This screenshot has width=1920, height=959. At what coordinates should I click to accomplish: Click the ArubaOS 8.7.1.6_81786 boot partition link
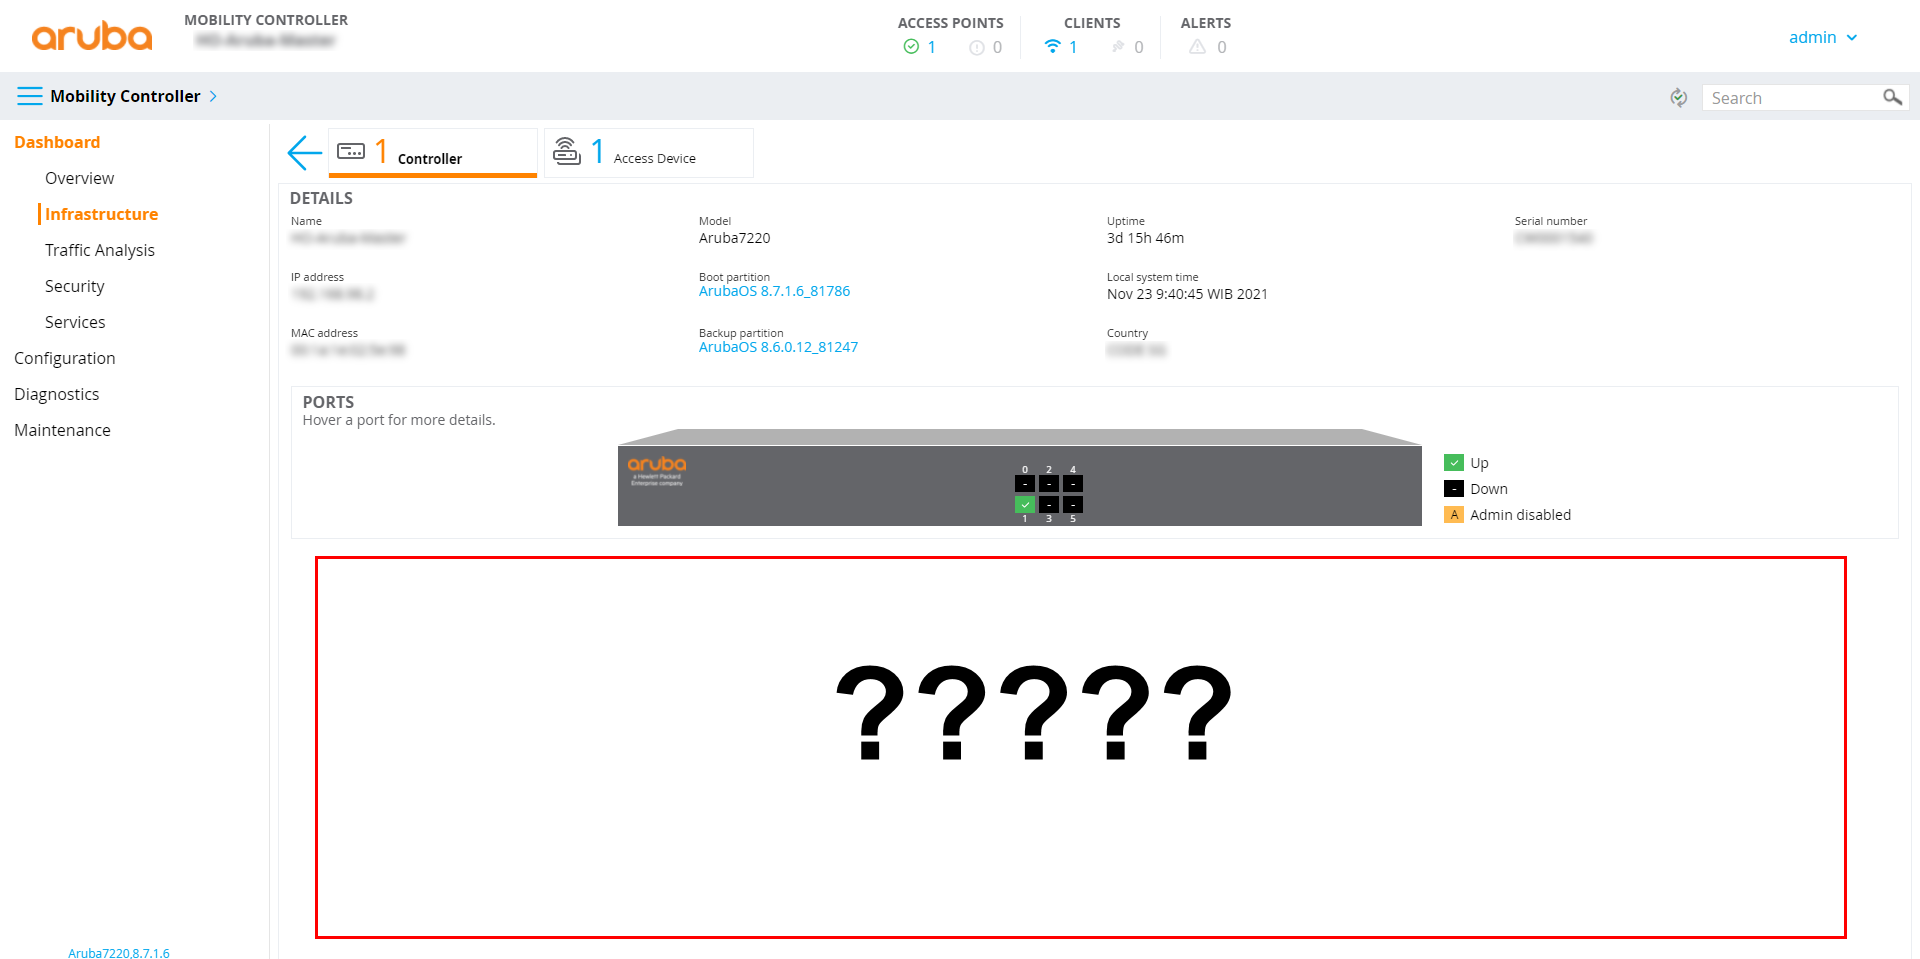click(x=774, y=291)
